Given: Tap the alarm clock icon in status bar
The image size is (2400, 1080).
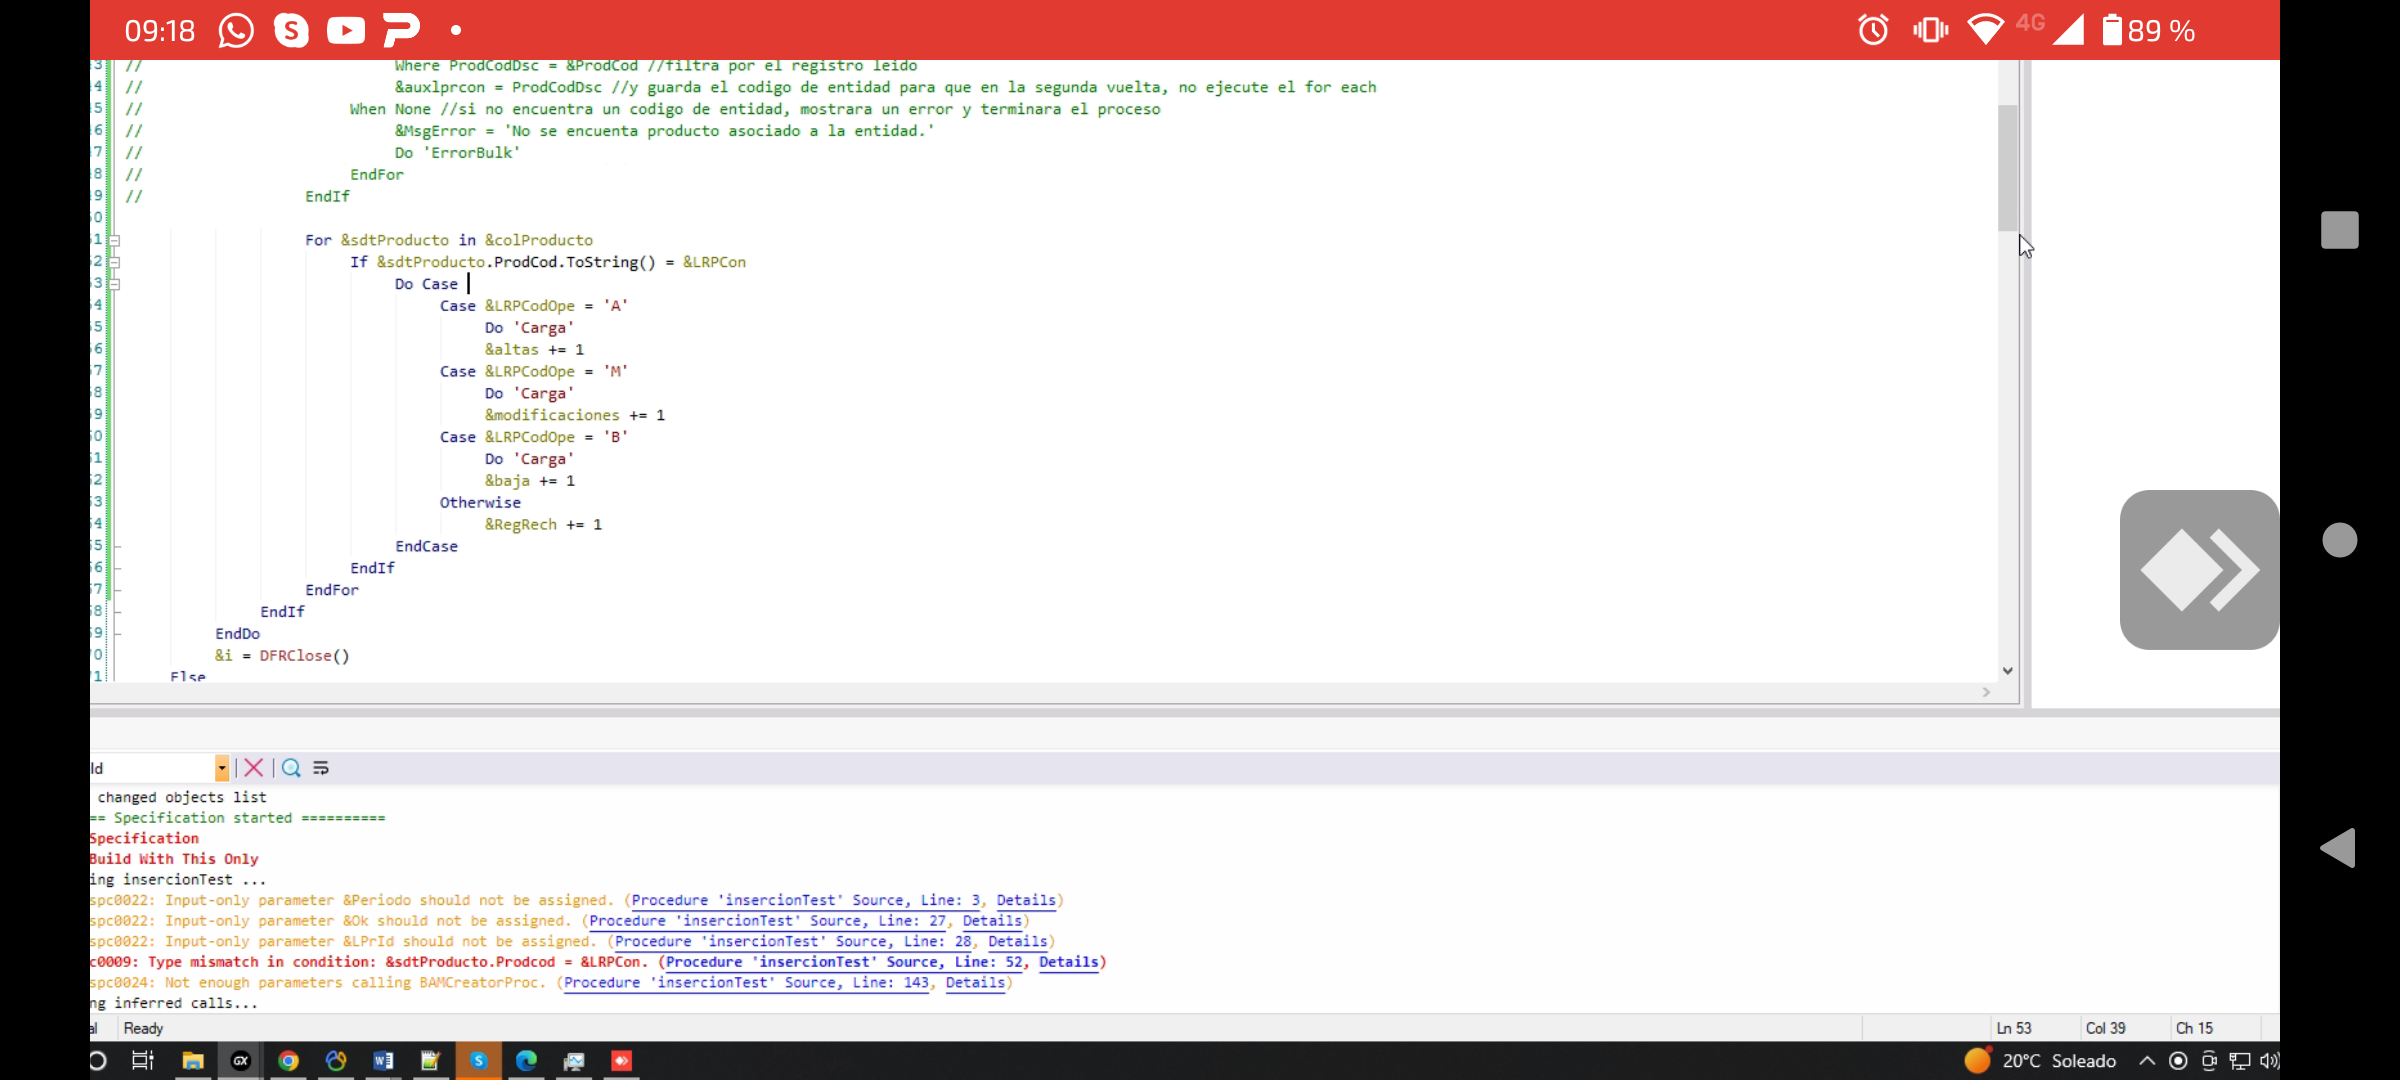Looking at the screenshot, I should pyautogui.click(x=1873, y=30).
